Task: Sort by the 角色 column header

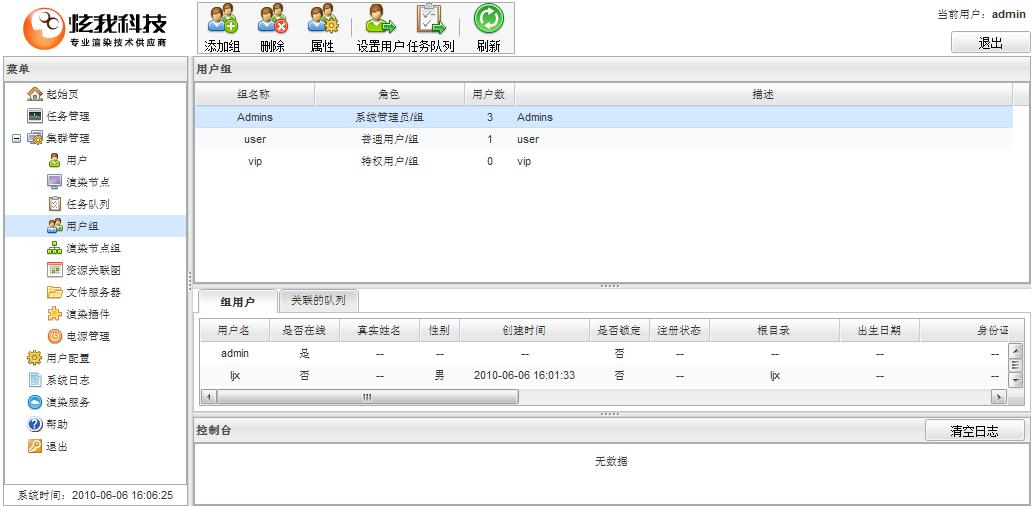Action: (389, 94)
